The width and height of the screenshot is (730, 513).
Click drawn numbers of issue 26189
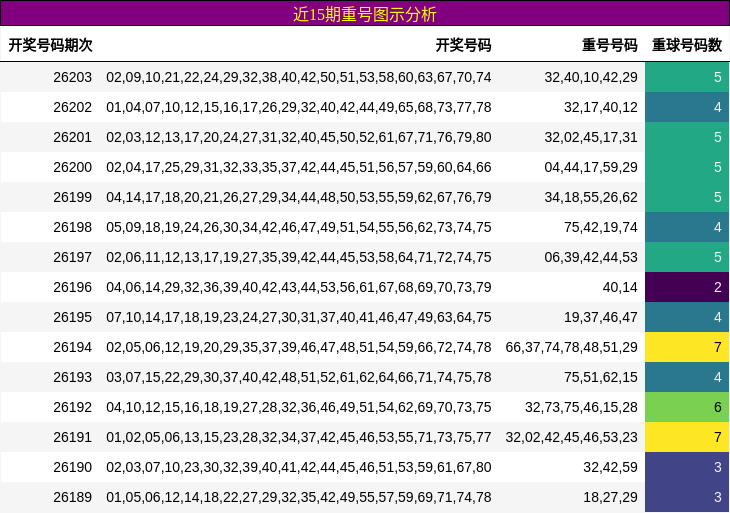299,497
